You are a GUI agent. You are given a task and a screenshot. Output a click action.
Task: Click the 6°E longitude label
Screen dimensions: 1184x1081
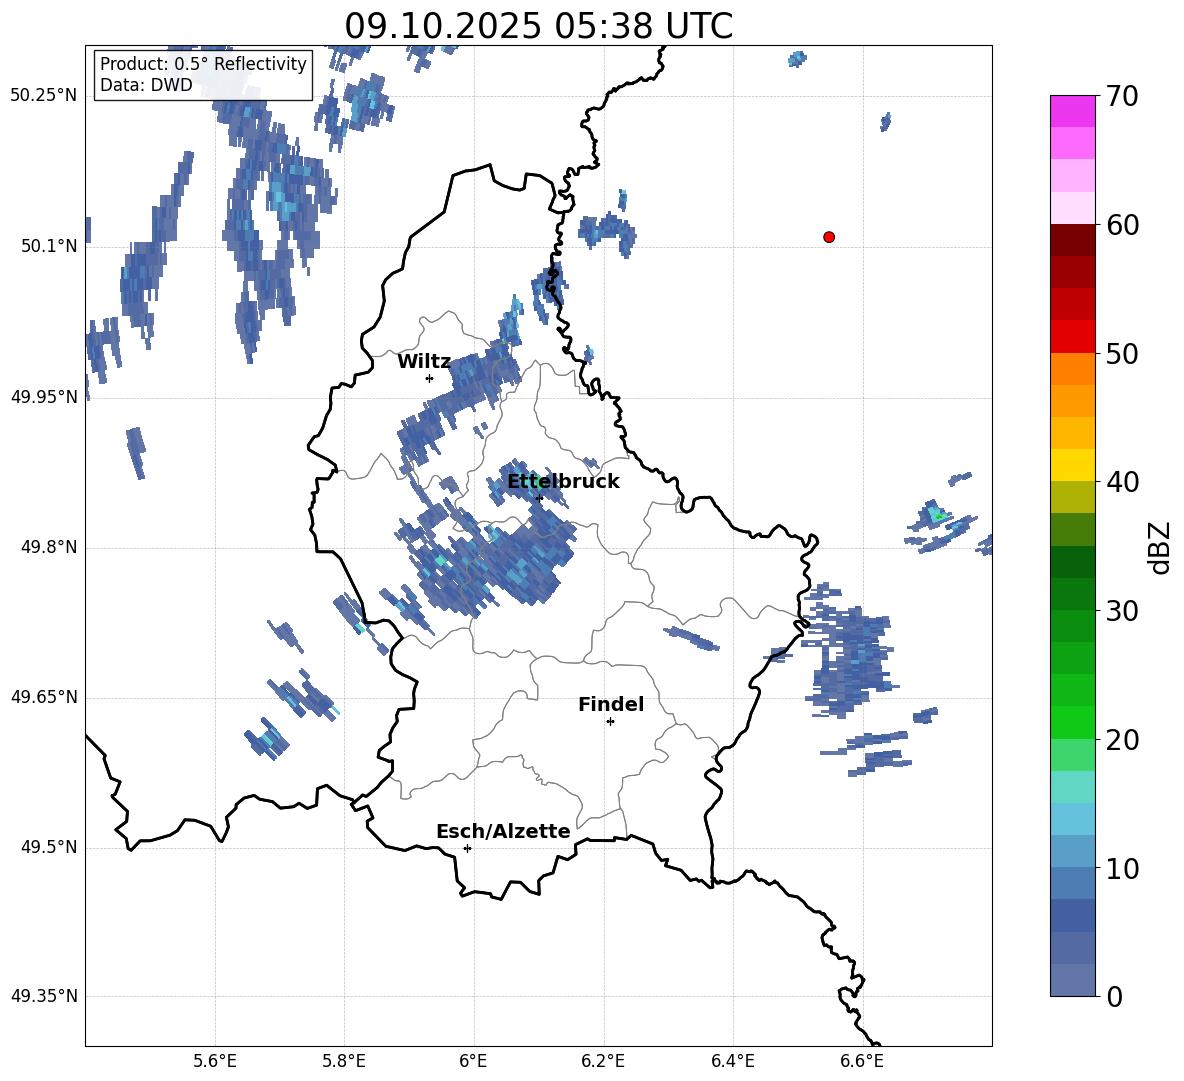point(473,1061)
